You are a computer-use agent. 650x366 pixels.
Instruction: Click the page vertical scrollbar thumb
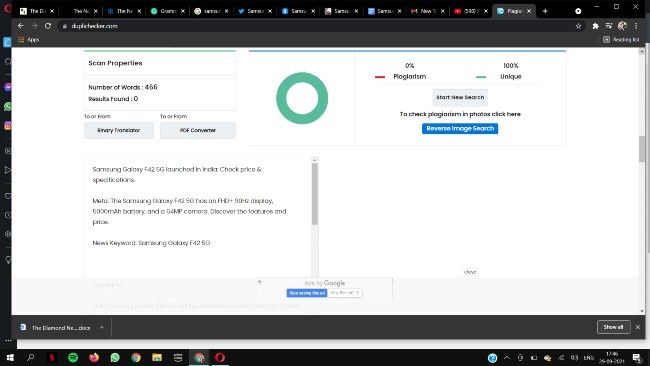(642, 149)
